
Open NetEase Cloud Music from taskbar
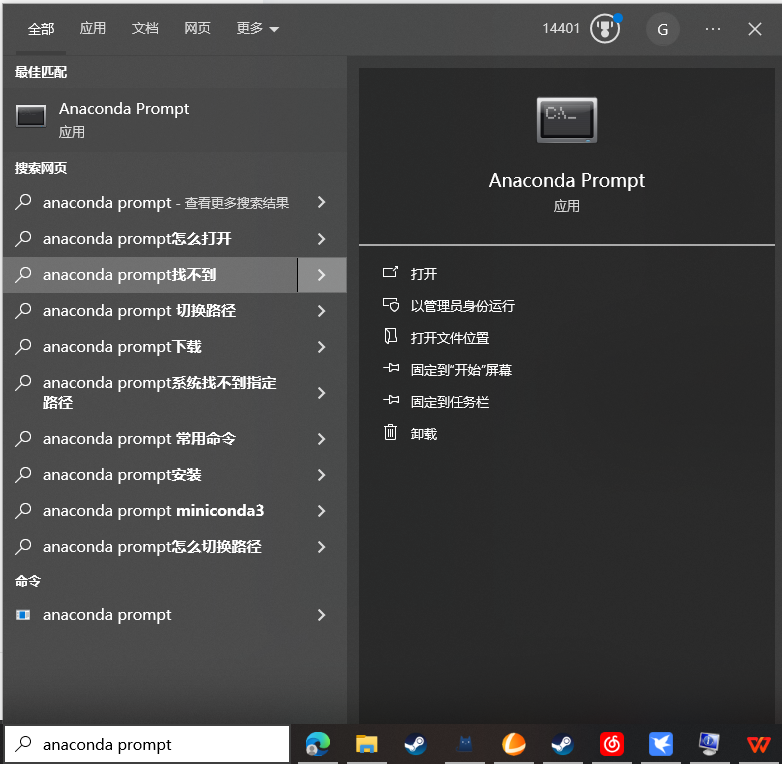(611, 744)
